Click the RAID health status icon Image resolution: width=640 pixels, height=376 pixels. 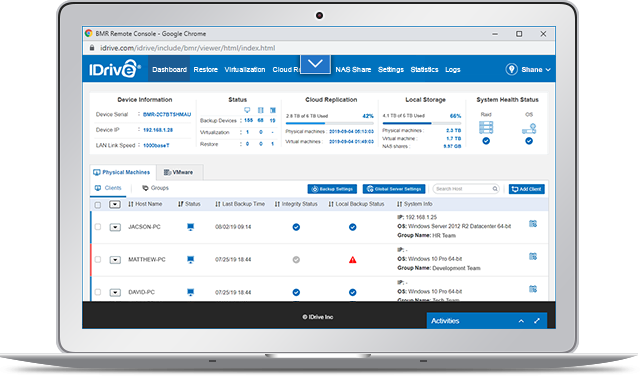click(486, 127)
